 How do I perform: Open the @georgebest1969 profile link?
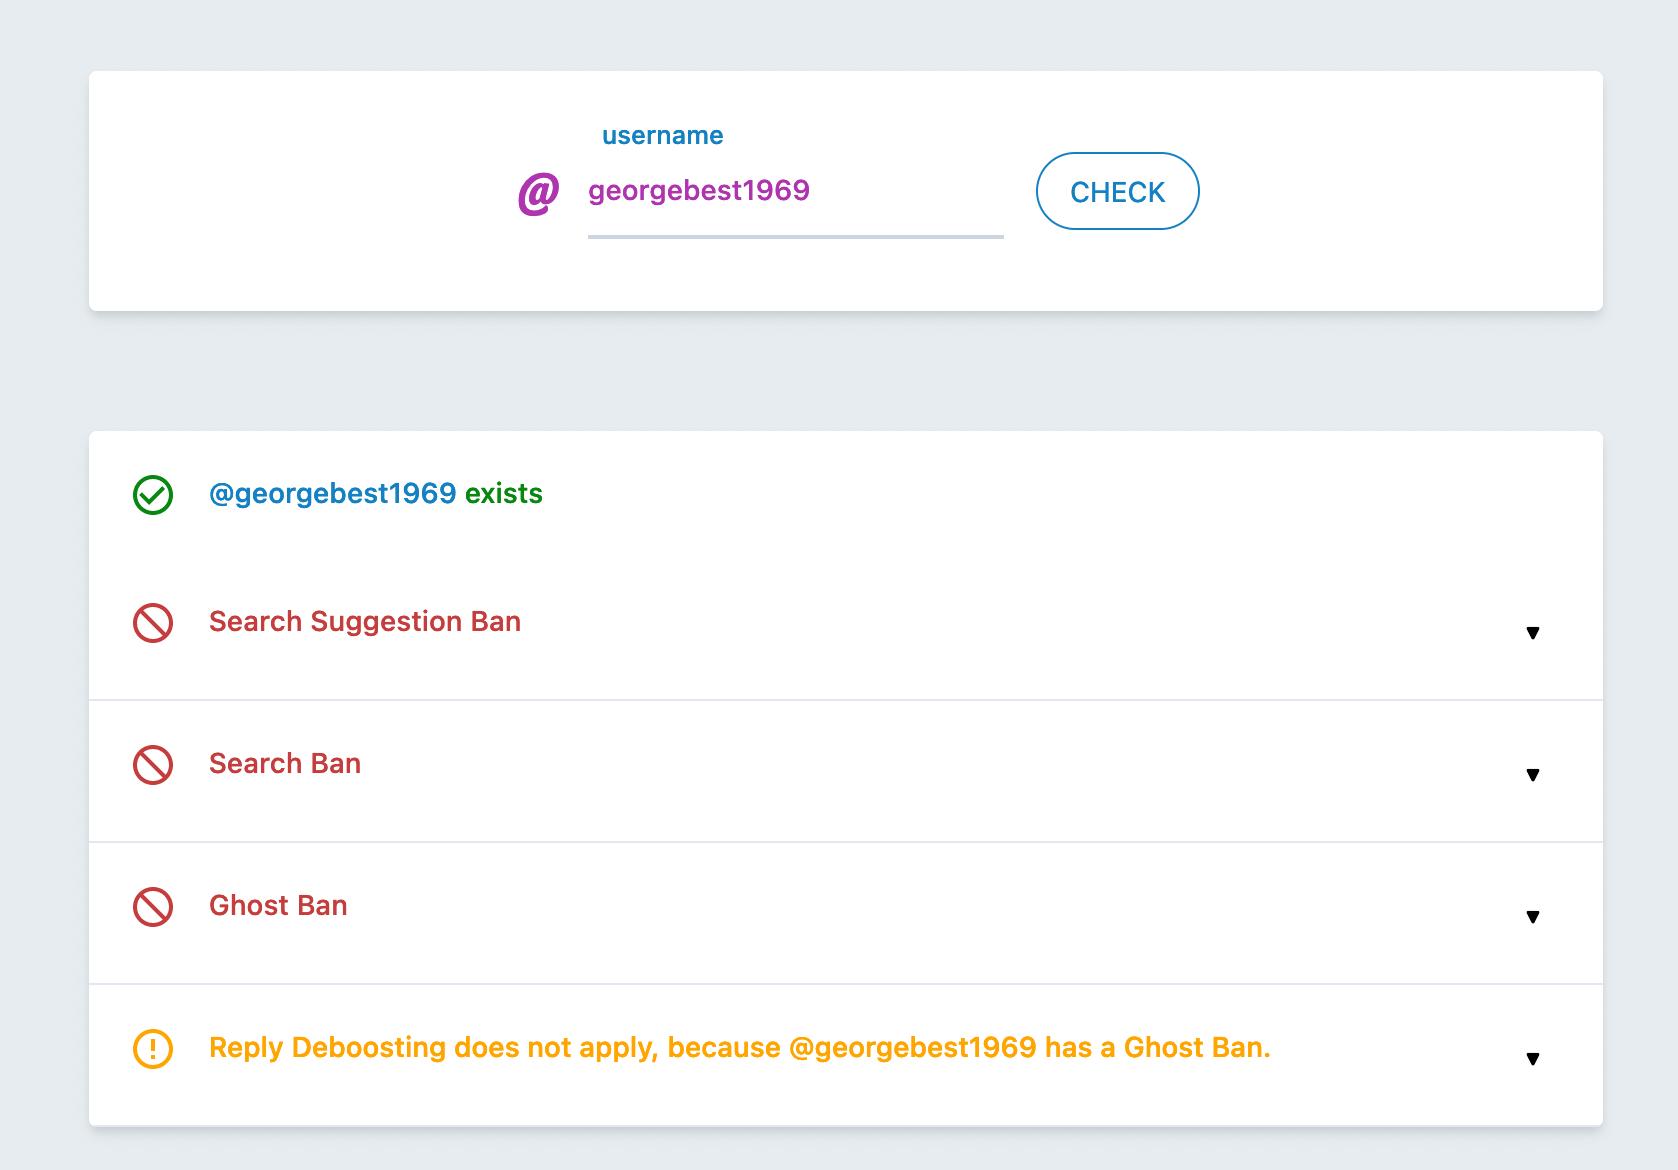332,494
